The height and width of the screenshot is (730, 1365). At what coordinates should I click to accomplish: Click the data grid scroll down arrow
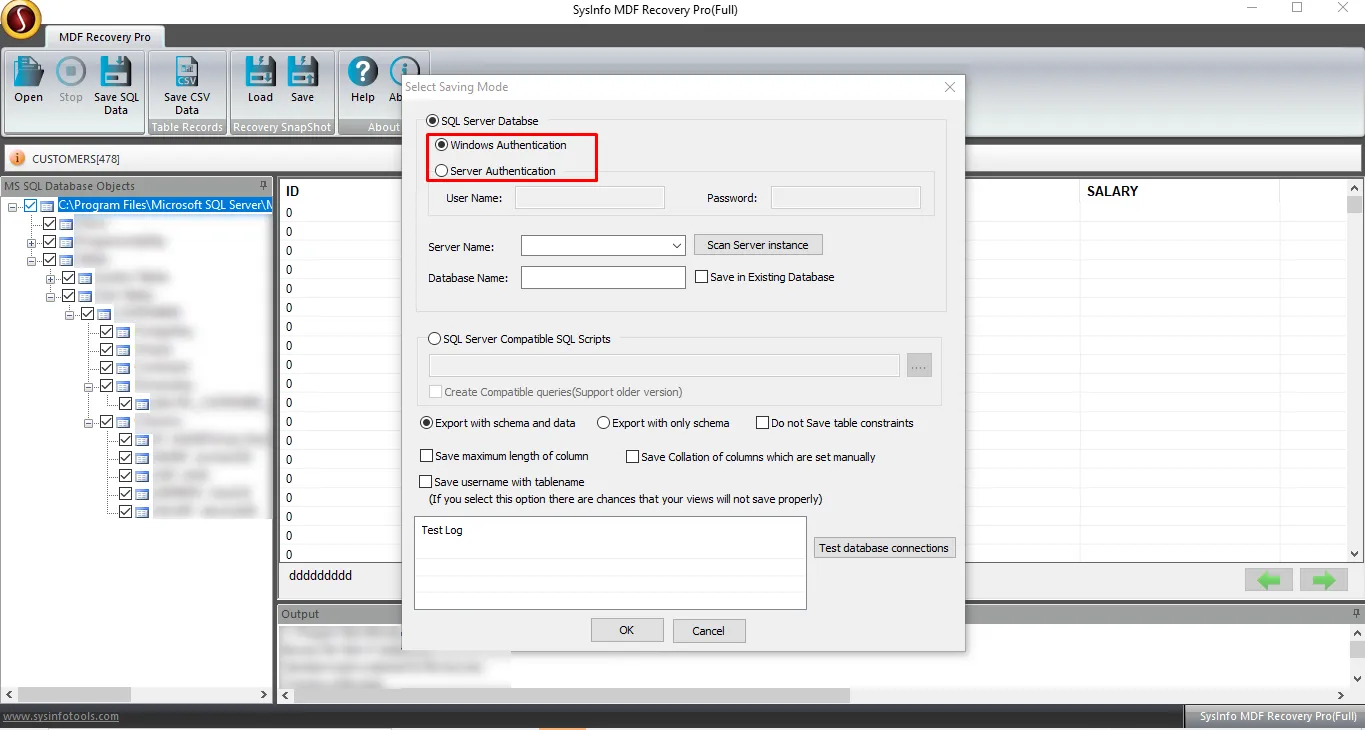(1355, 553)
